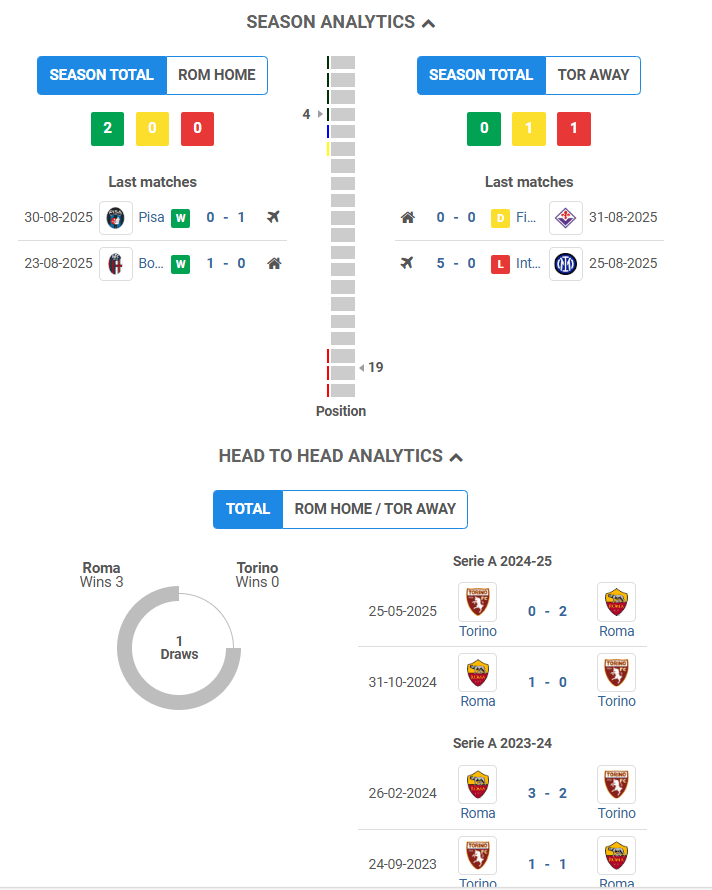Click the Fiorentina club crest icon
This screenshot has height=890, width=712.
tap(566, 218)
